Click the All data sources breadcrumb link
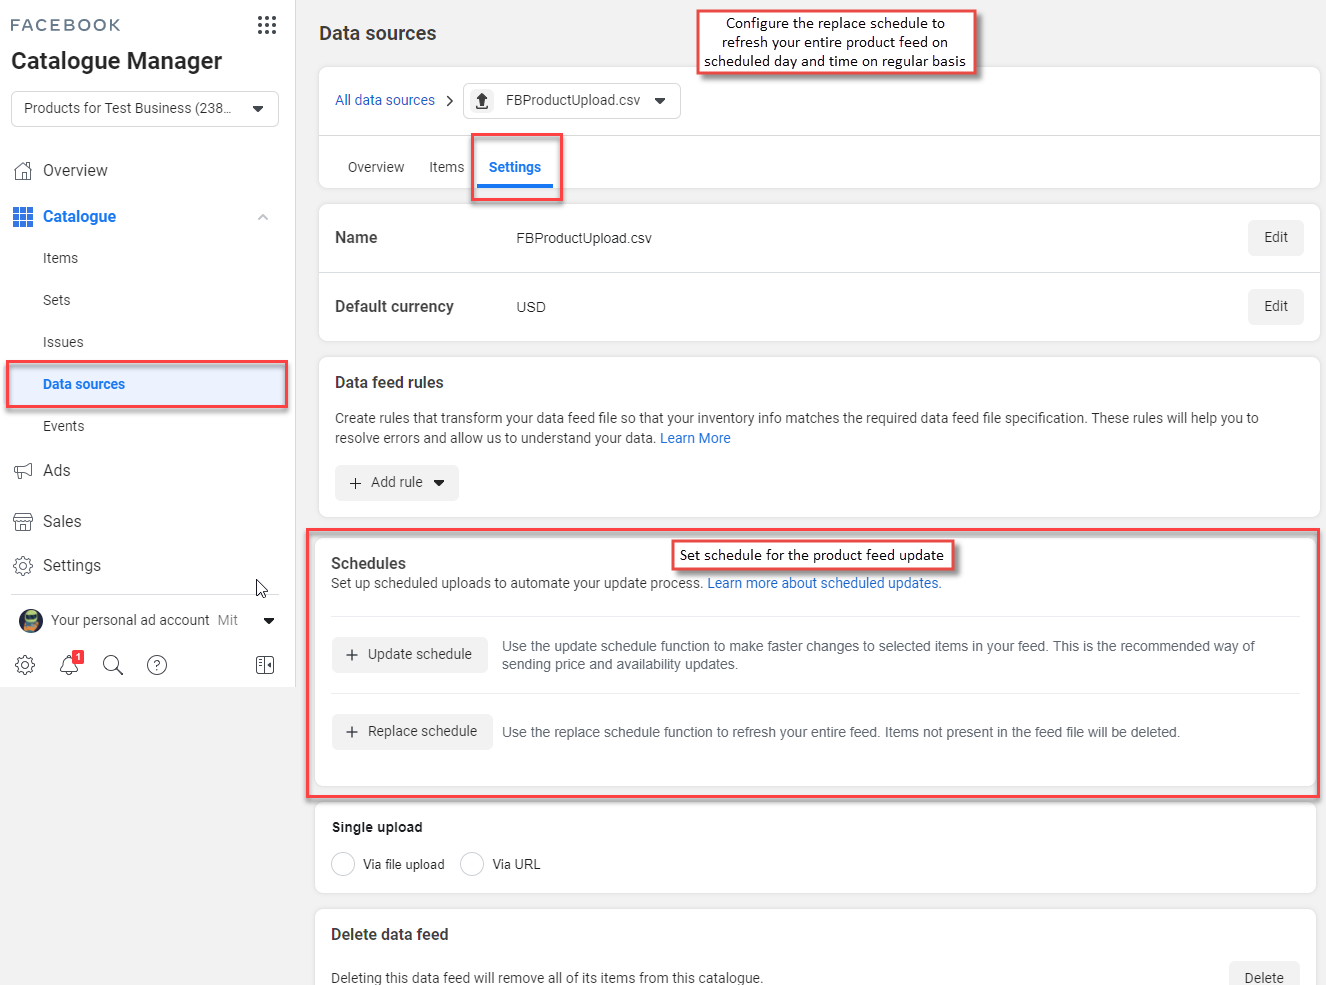Screen dimensions: 1326x985 (x=385, y=101)
